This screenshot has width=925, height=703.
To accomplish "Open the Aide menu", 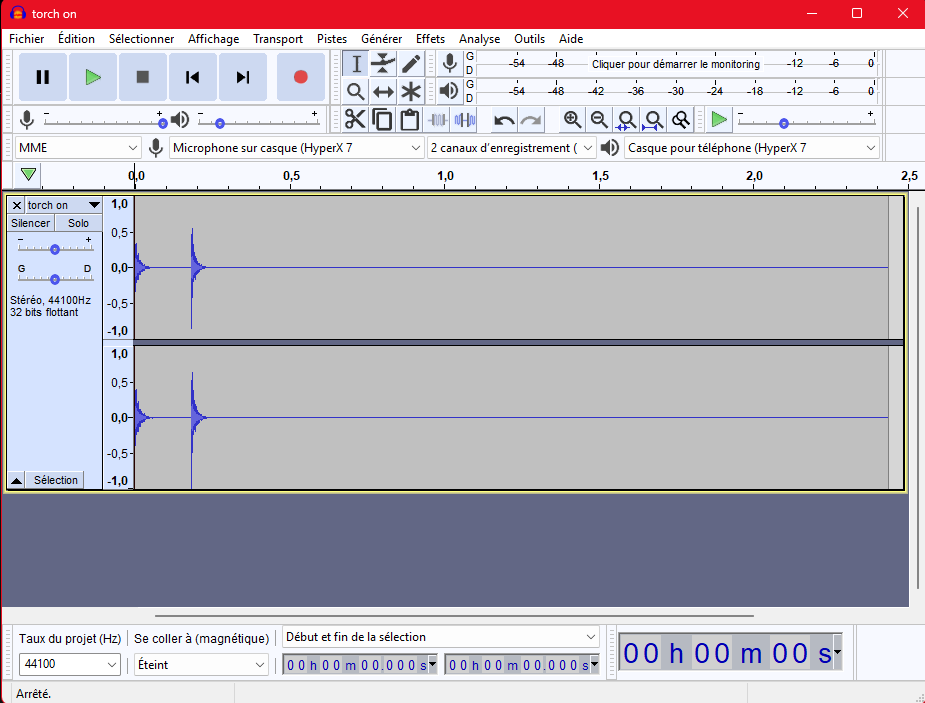I will (x=571, y=39).
